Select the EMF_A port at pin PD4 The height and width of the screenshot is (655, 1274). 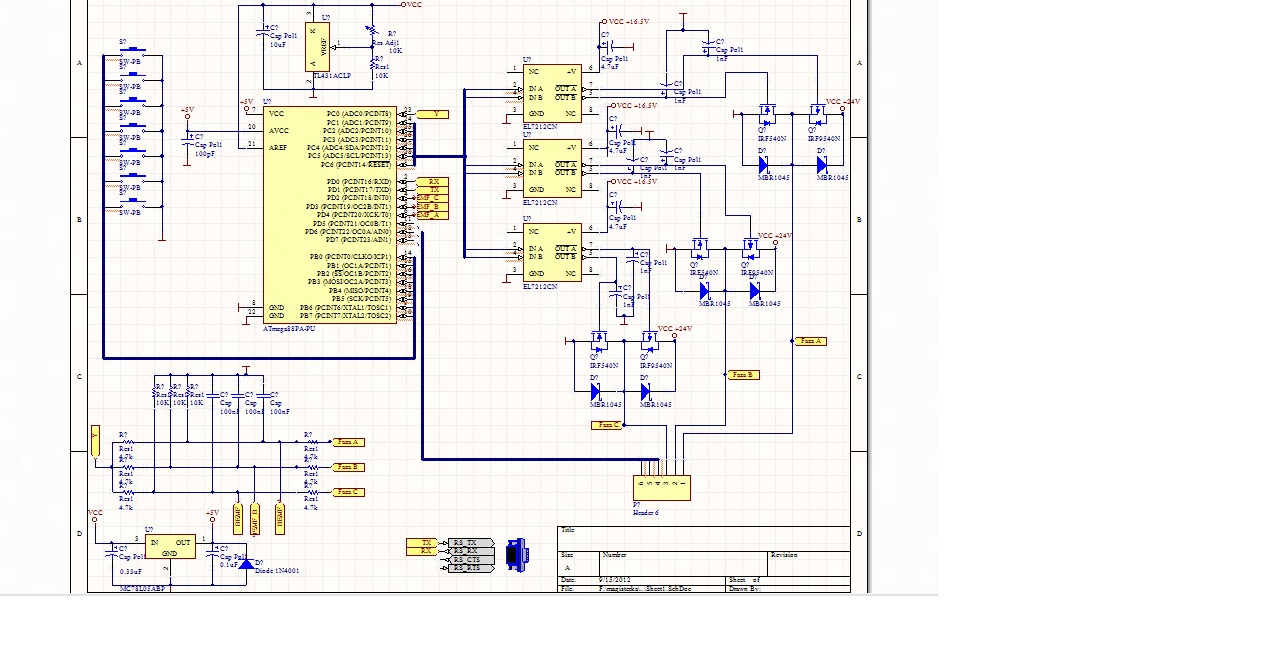pos(432,215)
